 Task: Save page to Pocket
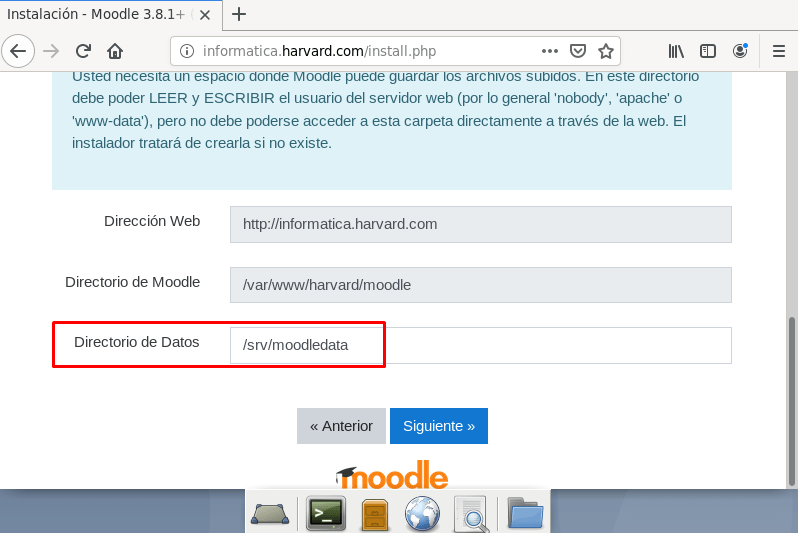click(578, 51)
